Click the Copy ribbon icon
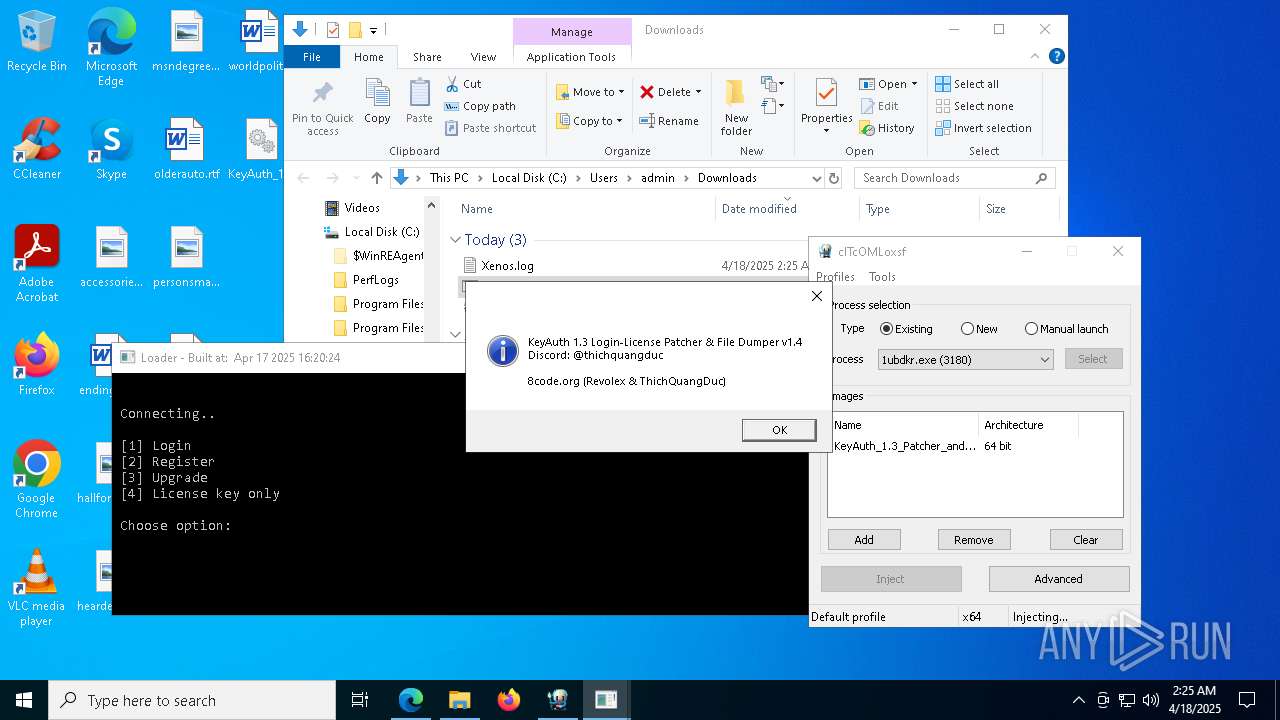Image resolution: width=1280 pixels, height=720 pixels. [377, 103]
